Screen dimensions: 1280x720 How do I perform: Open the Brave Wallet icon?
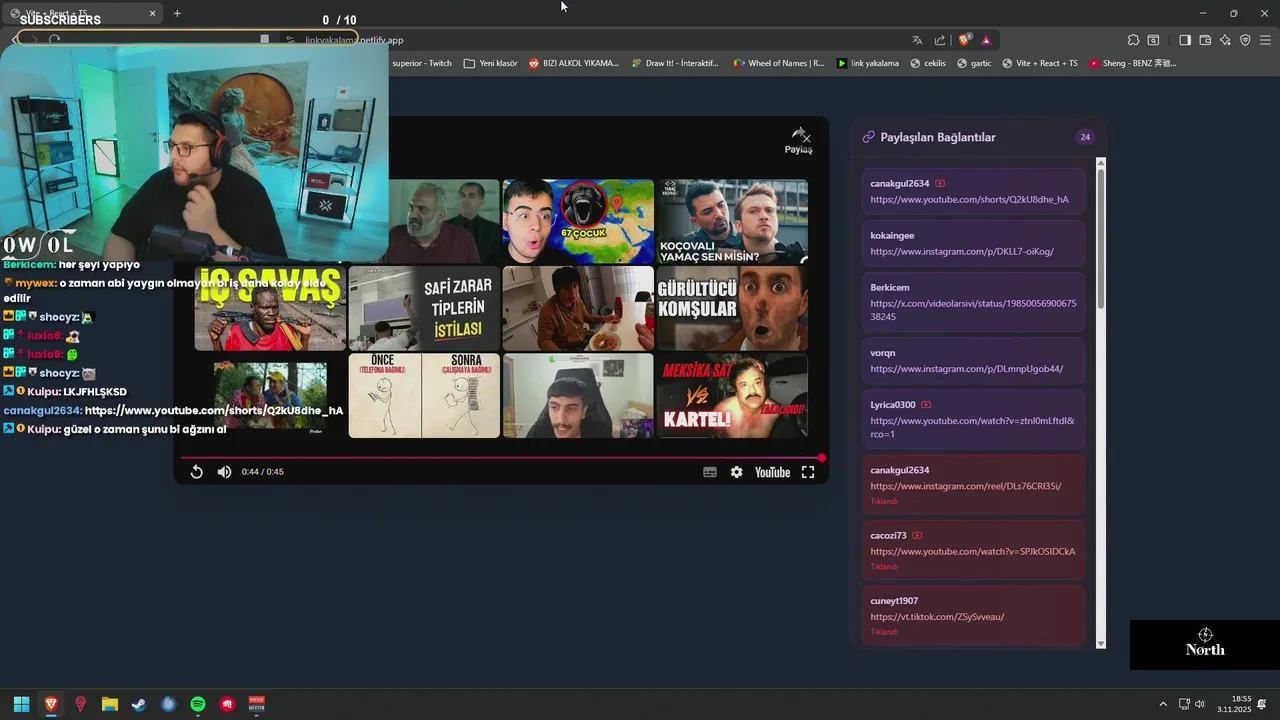[x=1205, y=40]
